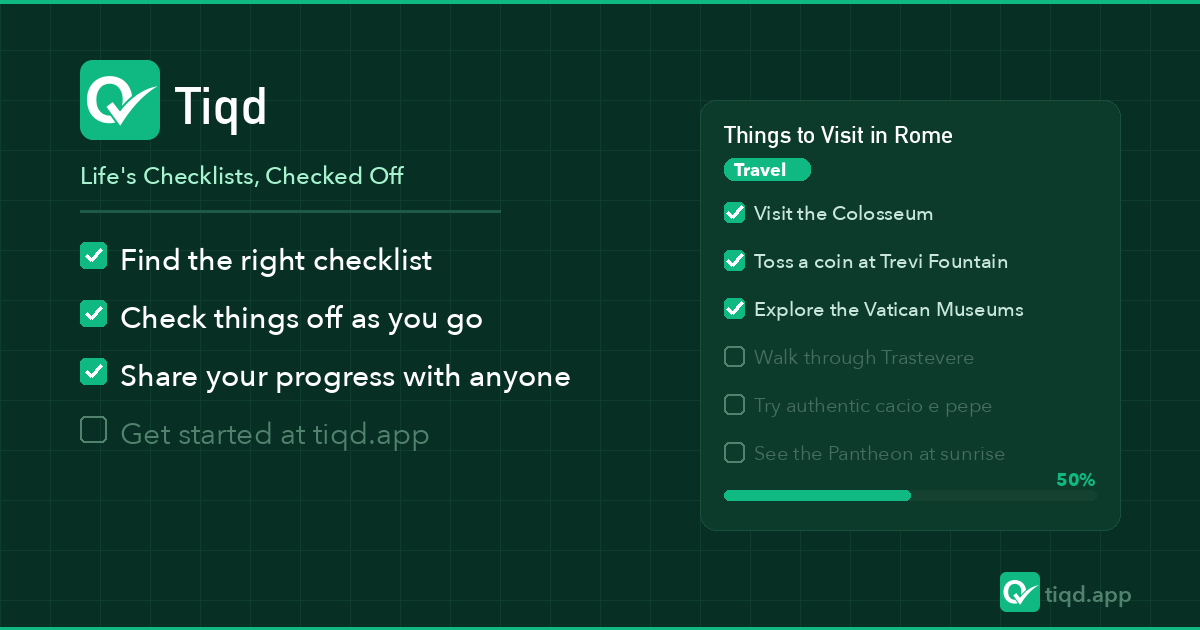Click the Life's Checklists, Checked Off tagline

click(242, 176)
